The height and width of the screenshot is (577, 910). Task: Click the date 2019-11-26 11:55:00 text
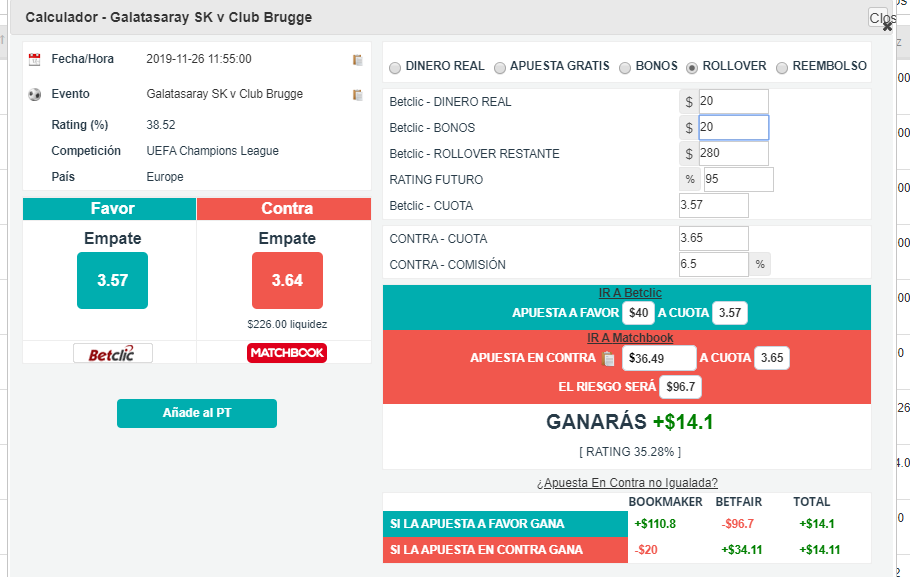[x=199, y=59]
